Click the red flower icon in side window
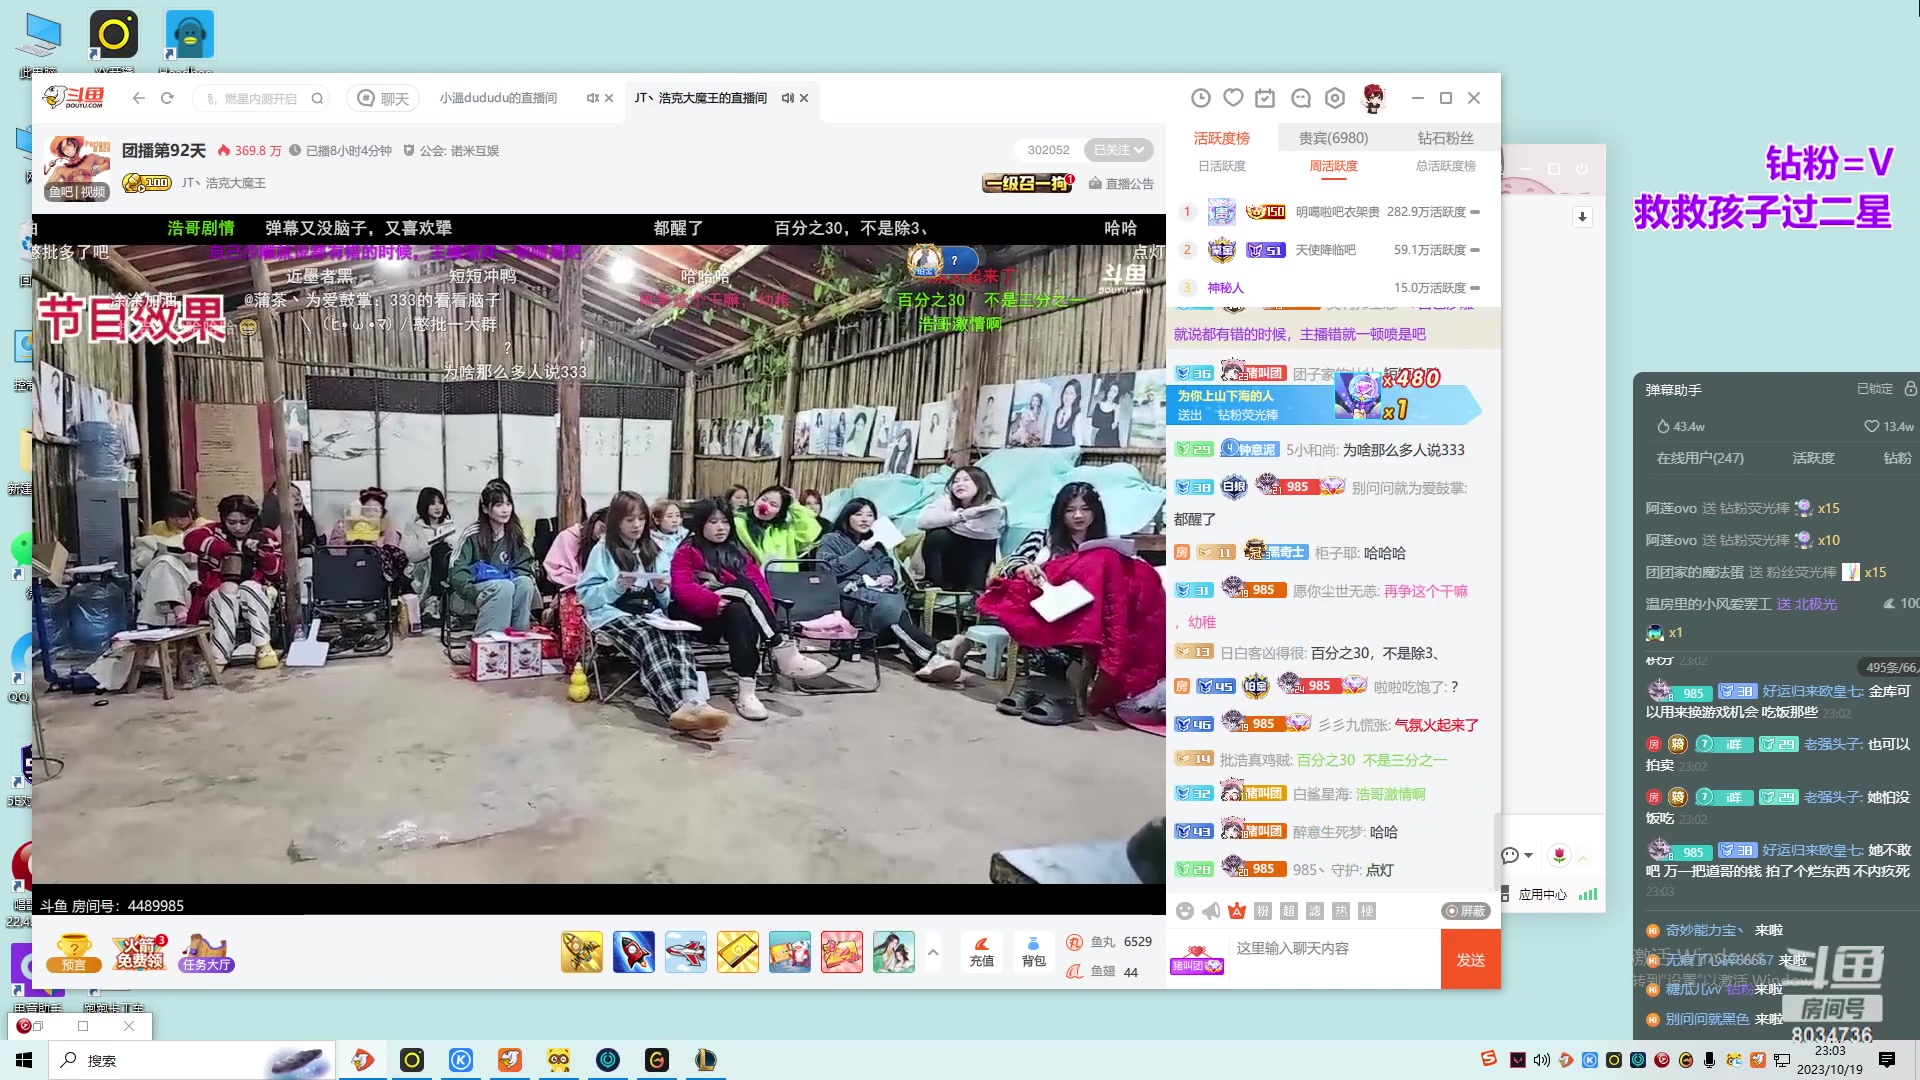The image size is (1920, 1080). click(x=1559, y=855)
